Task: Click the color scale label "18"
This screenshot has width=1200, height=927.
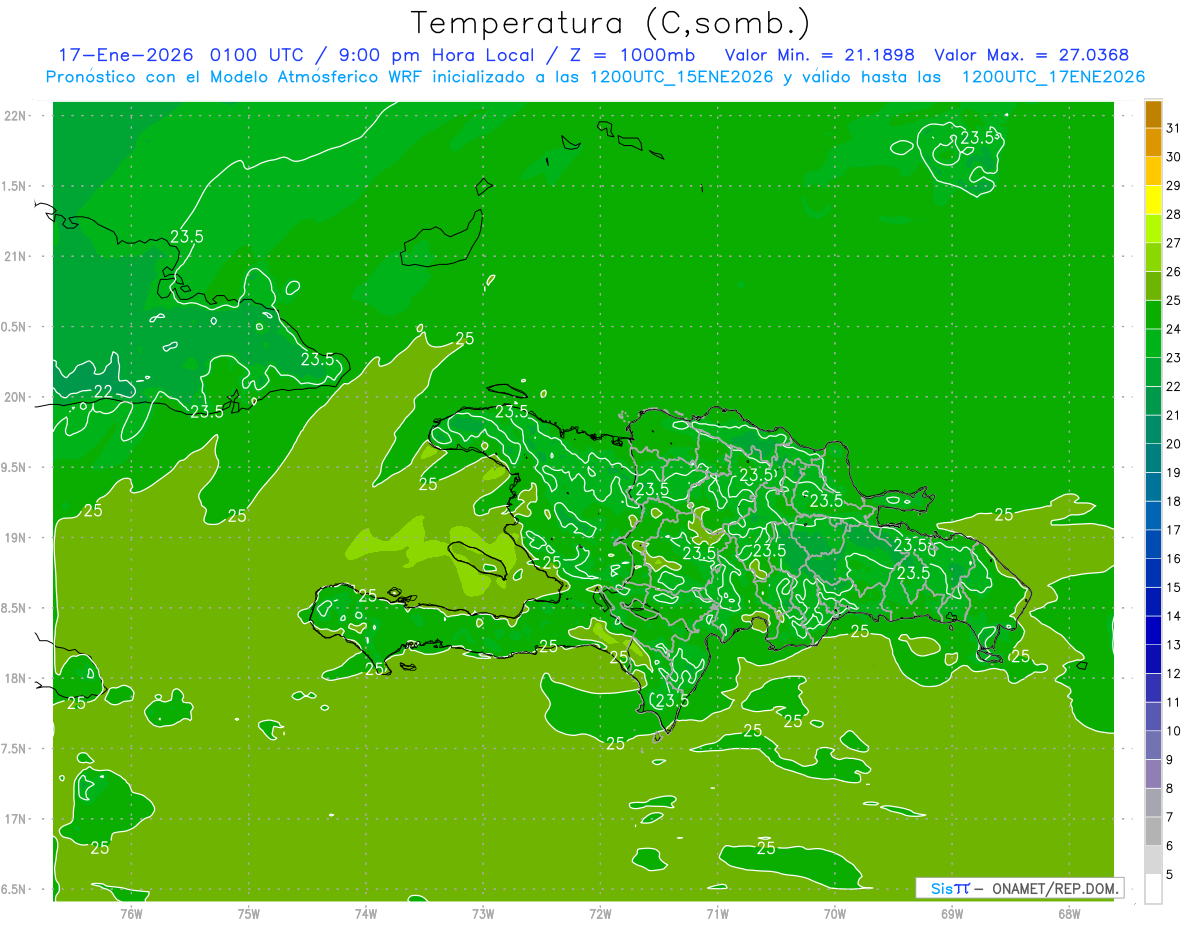Action: (1174, 501)
